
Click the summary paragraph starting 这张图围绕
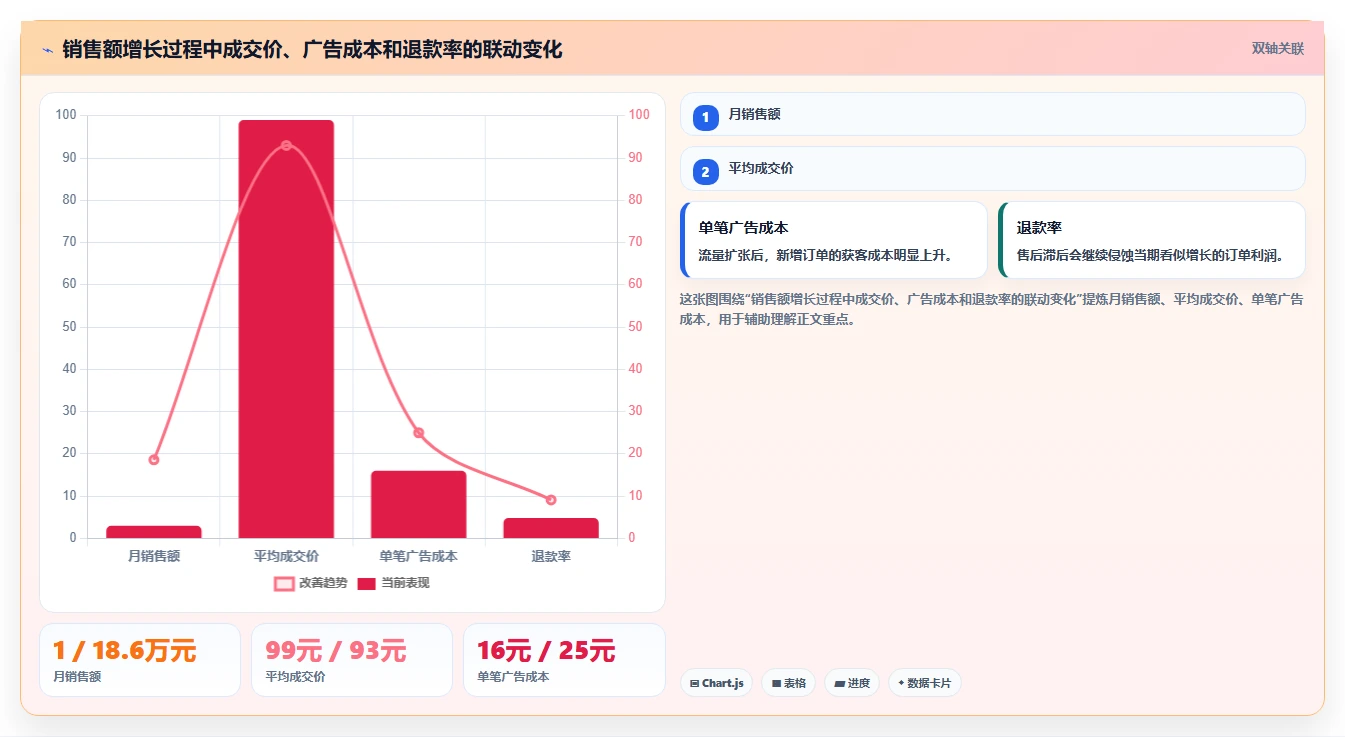(991, 310)
